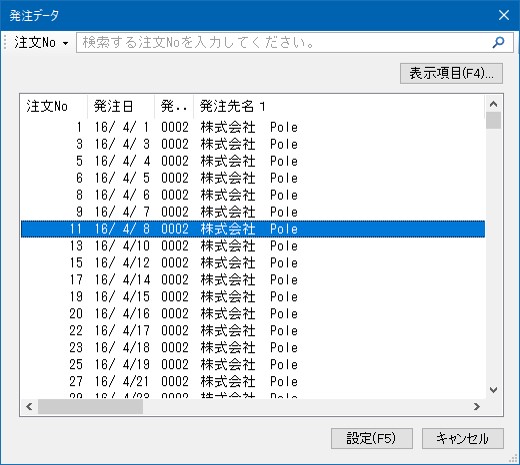Click the order number search field
This screenshot has width=520, height=465.
pyautogui.click(x=283, y=42)
